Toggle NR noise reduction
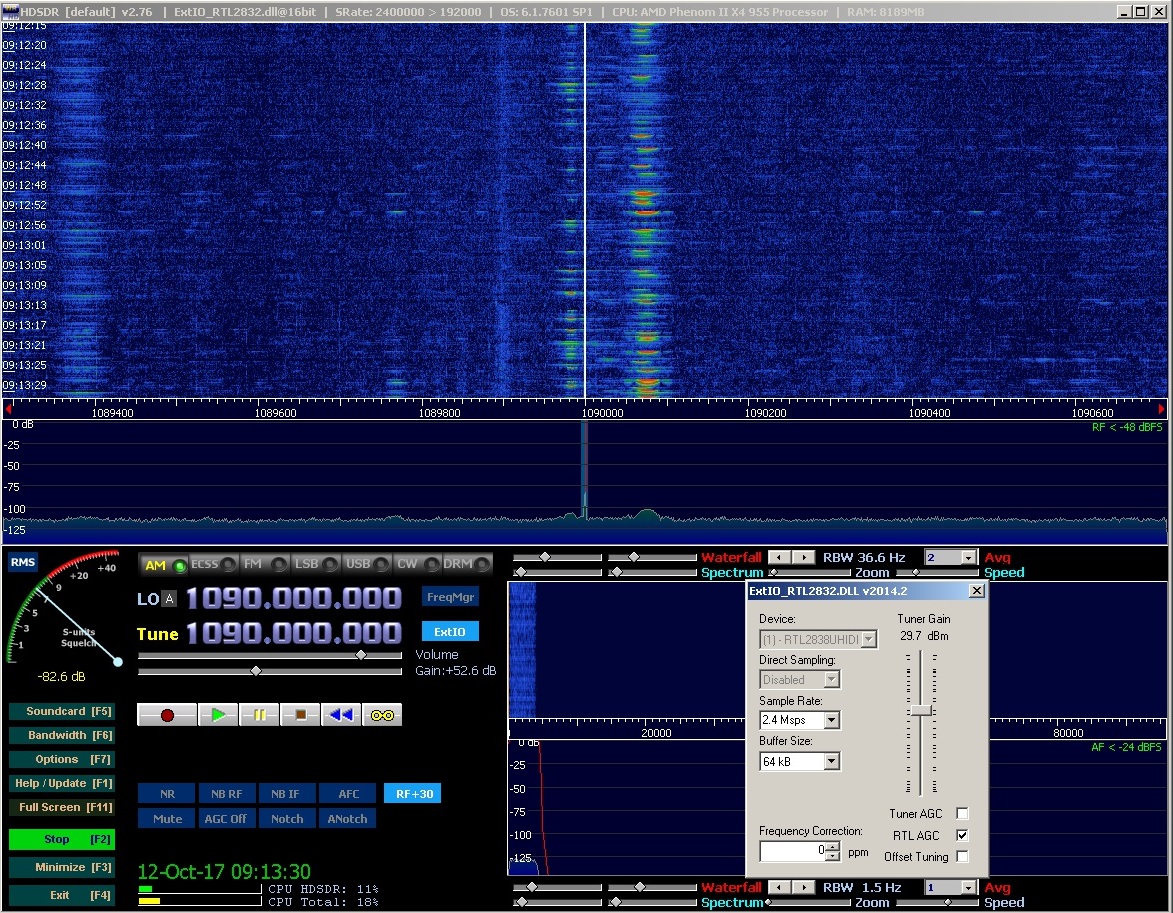The width and height of the screenshot is (1173, 913). click(x=167, y=794)
